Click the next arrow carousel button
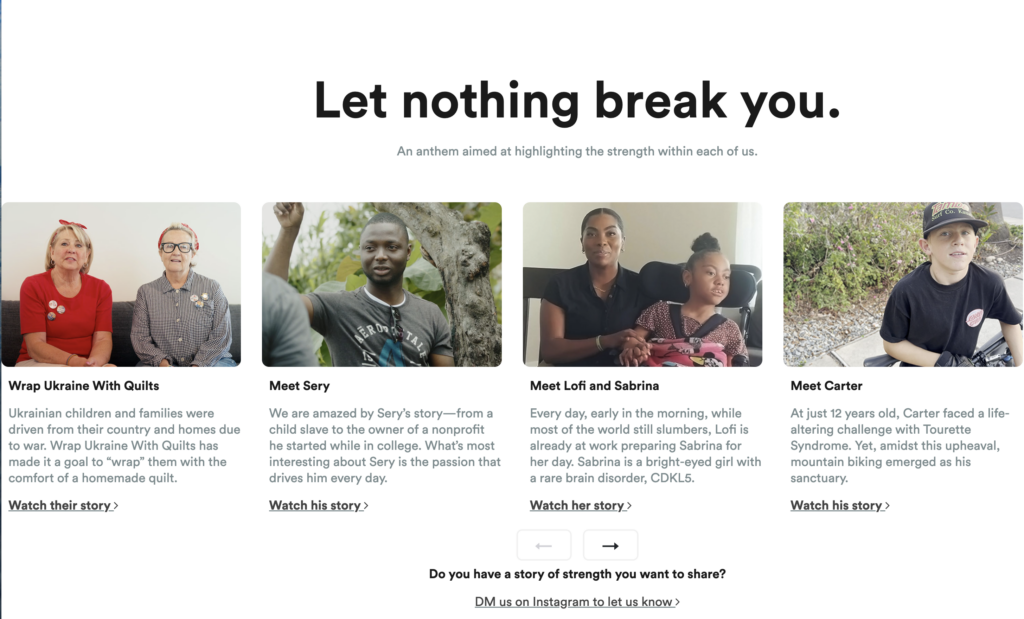Image resolution: width=1024 pixels, height=619 pixels. click(610, 545)
